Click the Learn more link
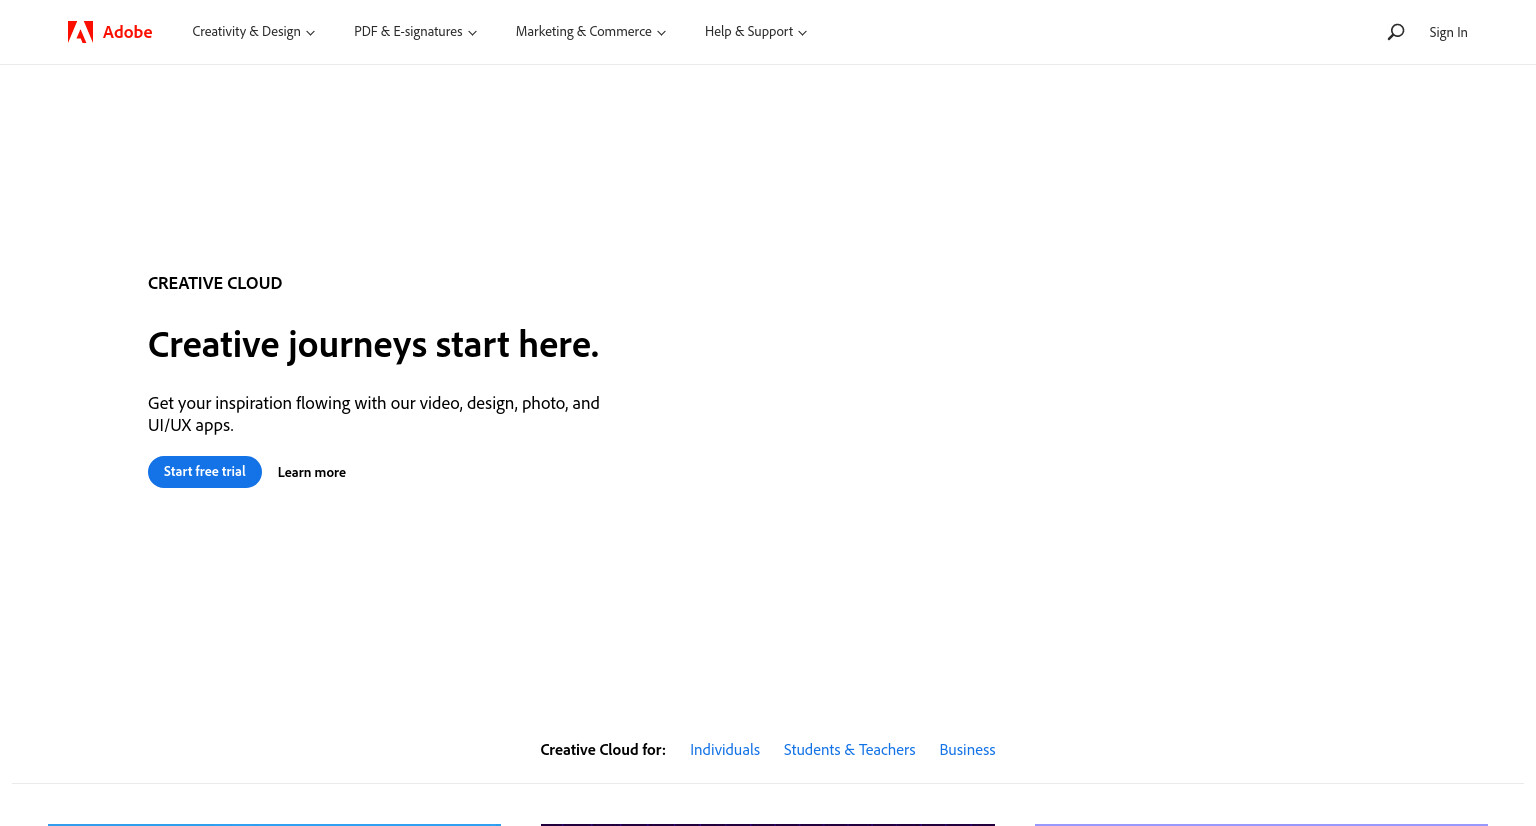The height and width of the screenshot is (826, 1536). point(312,472)
